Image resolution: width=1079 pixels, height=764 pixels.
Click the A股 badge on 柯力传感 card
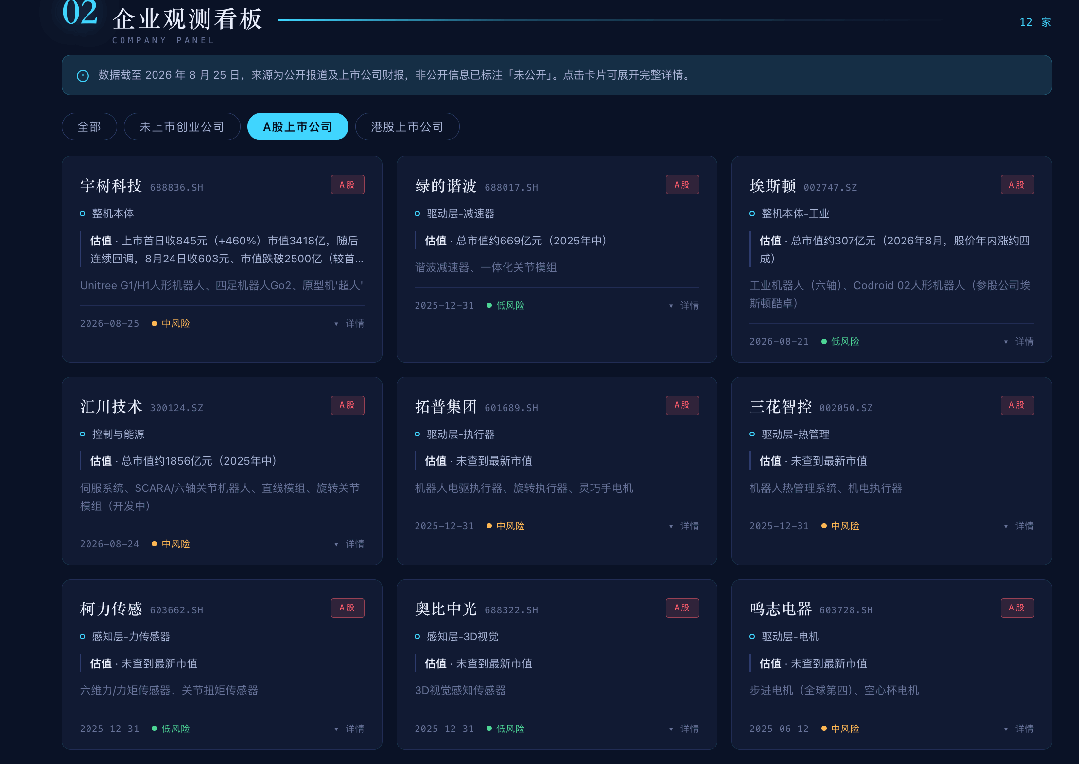coord(348,608)
